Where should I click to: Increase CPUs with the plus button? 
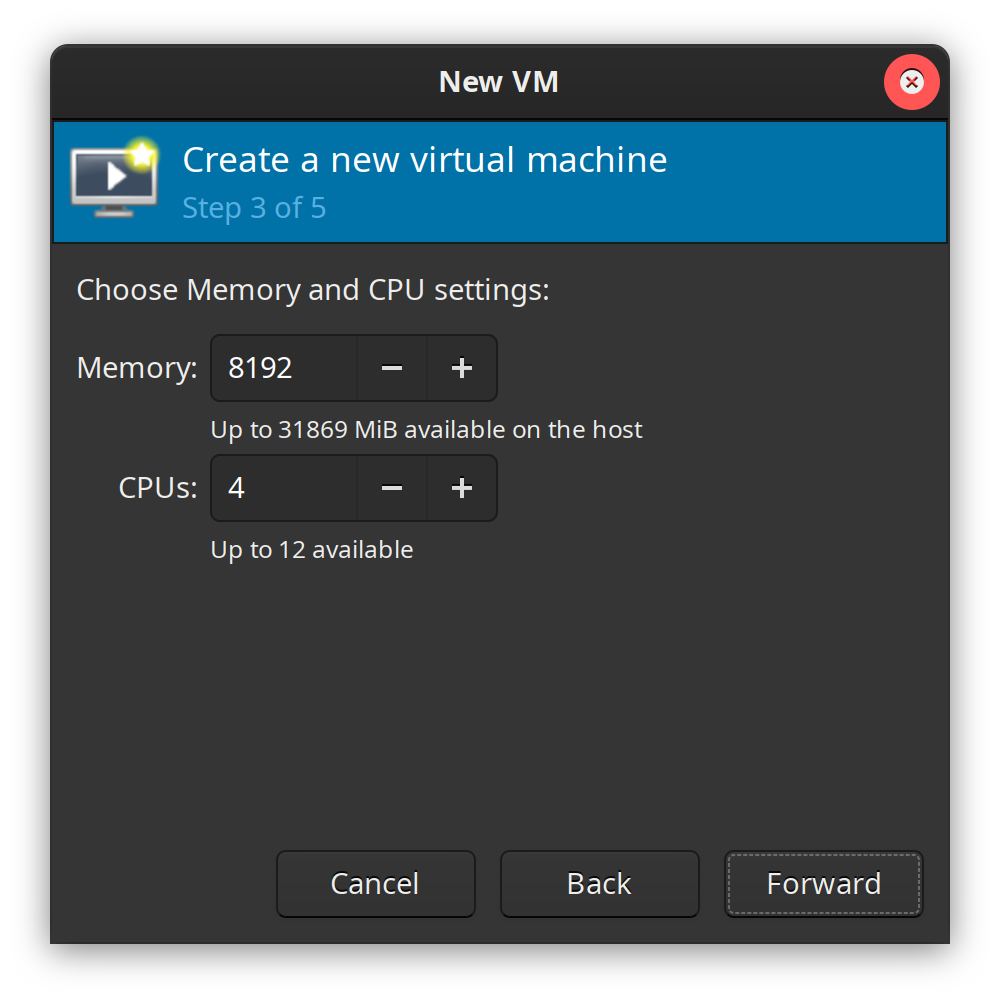(461, 488)
